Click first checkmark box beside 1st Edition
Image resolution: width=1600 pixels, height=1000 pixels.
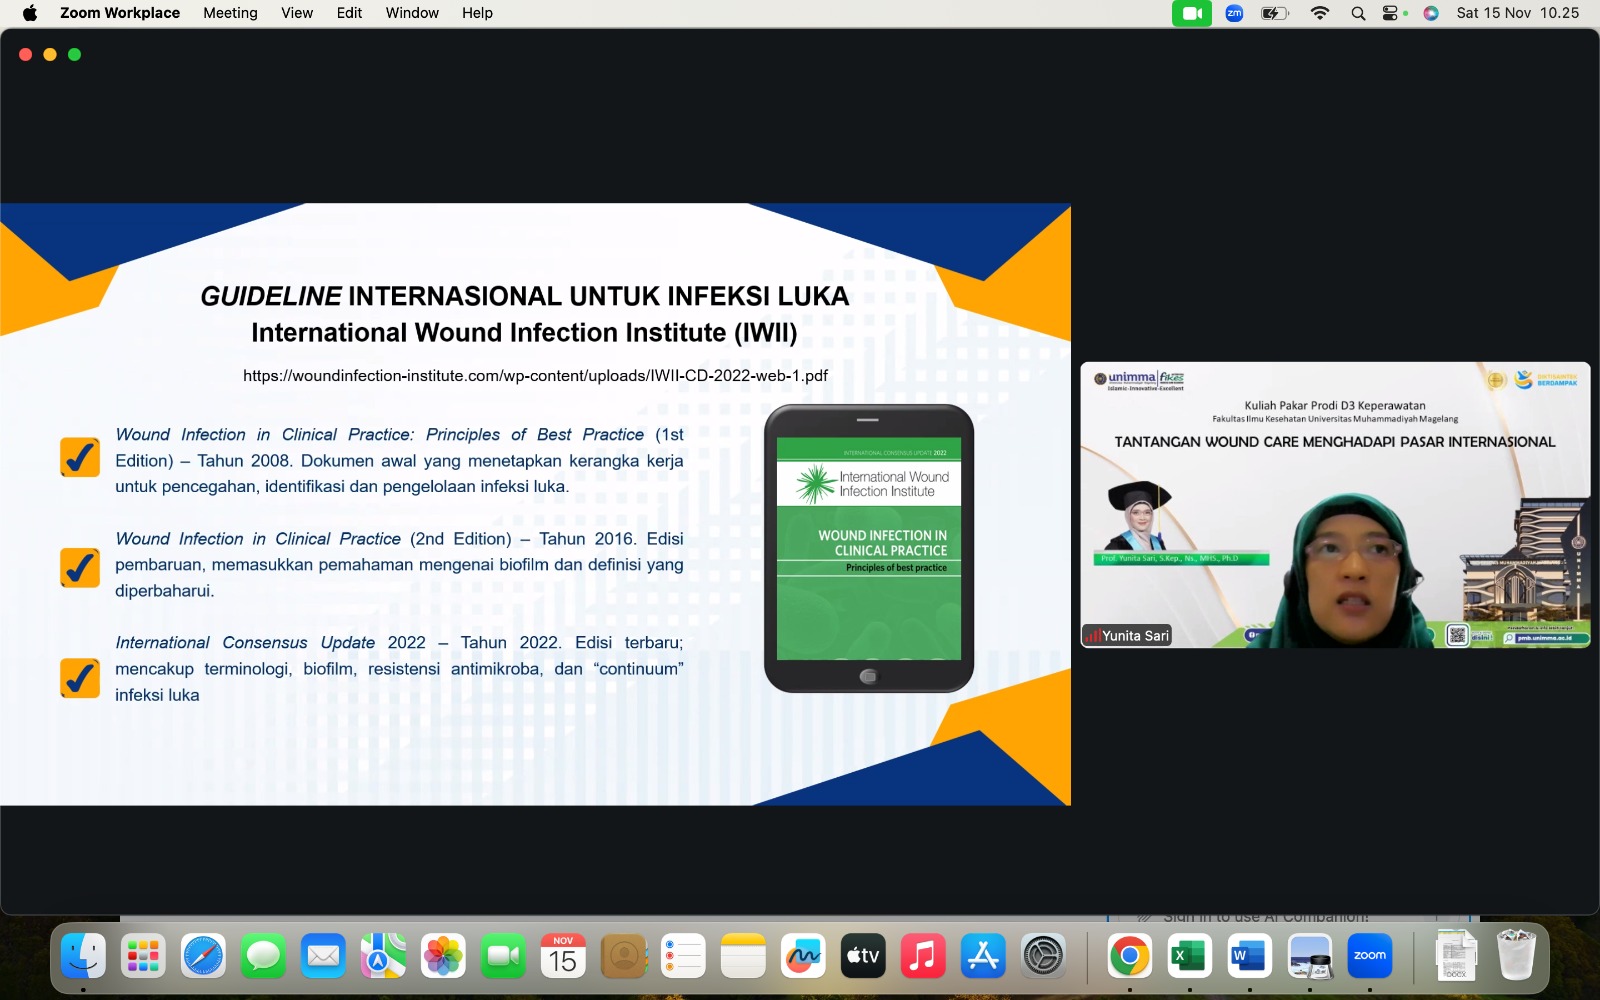point(80,457)
